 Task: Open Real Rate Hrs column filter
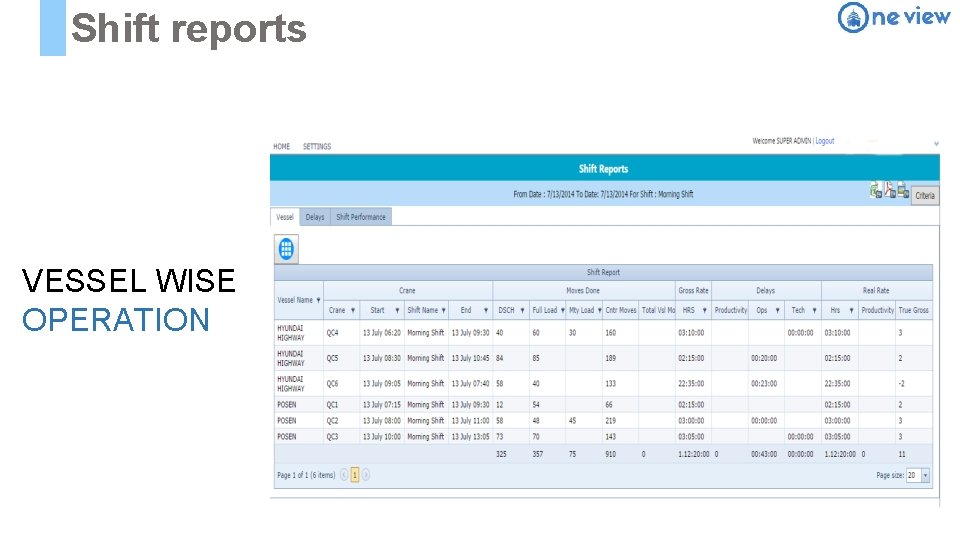[x=851, y=310]
